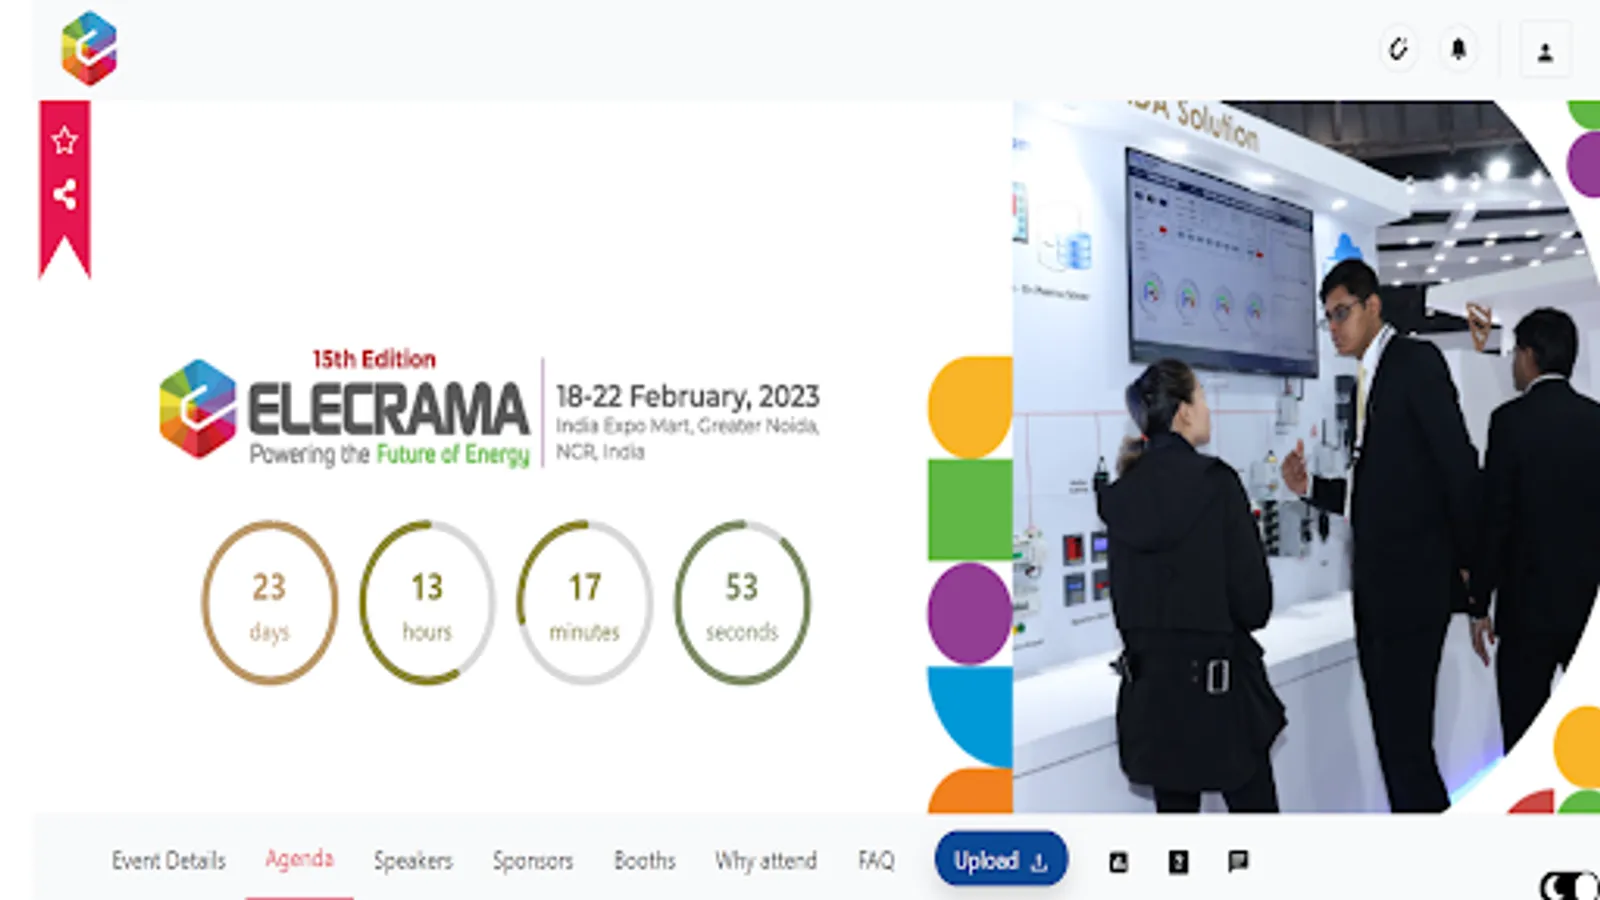Go to the Sponsors tab
The height and width of the screenshot is (900, 1600).
click(533, 861)
